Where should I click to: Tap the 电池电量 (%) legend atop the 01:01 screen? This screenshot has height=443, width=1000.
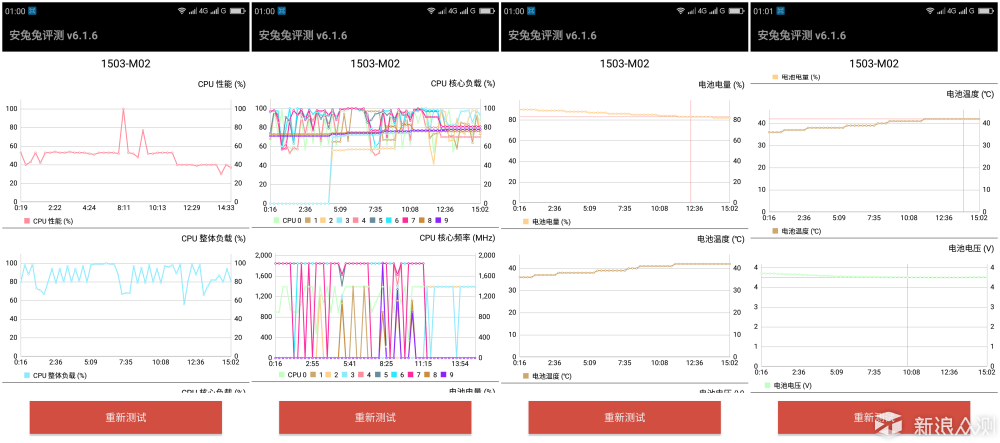click(x=797, y=76)
